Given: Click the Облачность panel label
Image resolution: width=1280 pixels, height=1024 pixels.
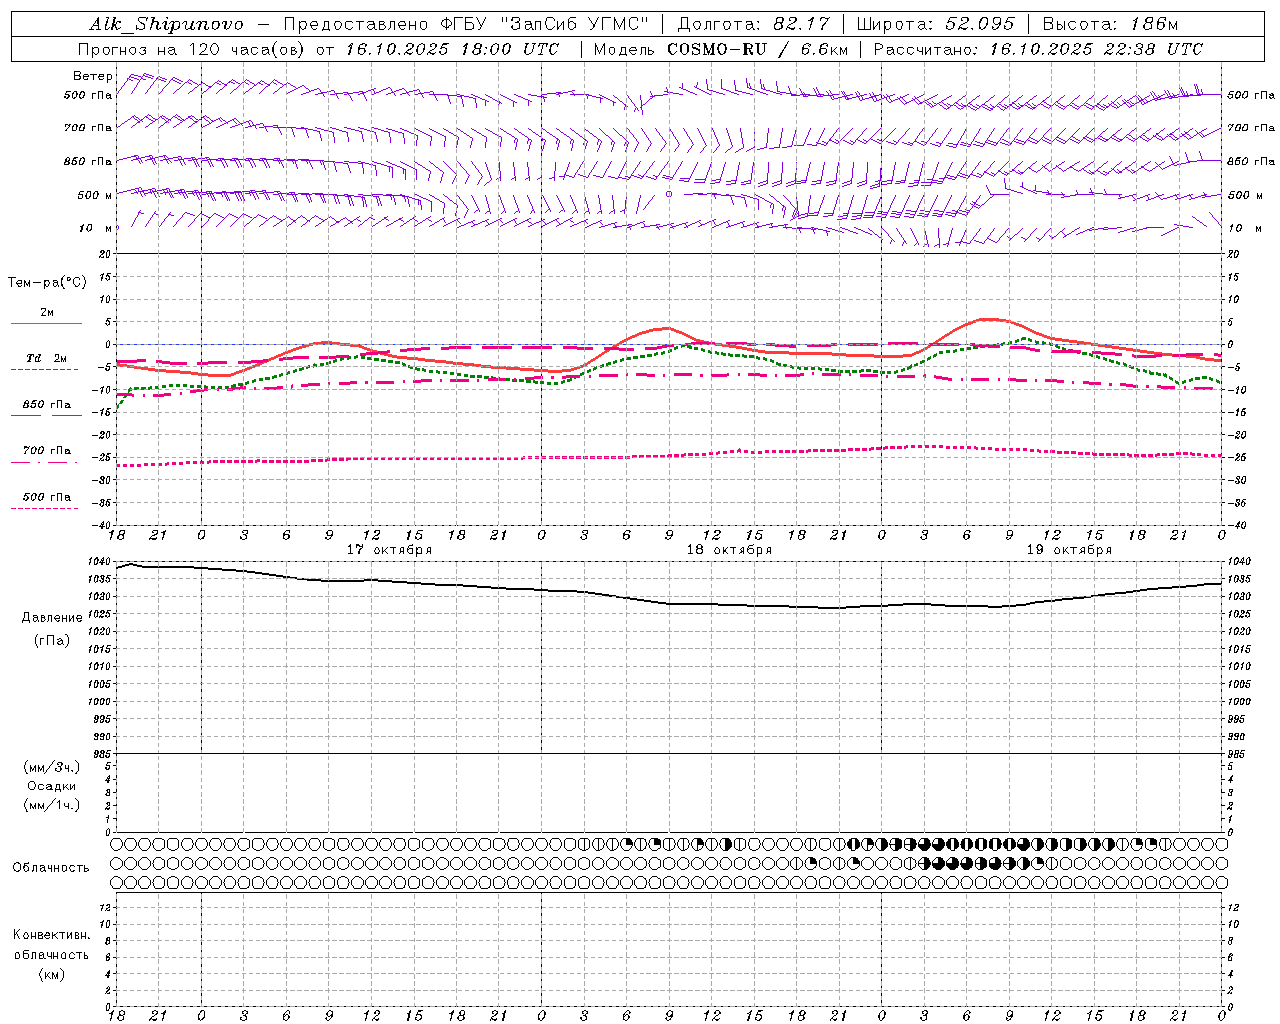Looking at the screenshot, I should (x=51, y=868).
